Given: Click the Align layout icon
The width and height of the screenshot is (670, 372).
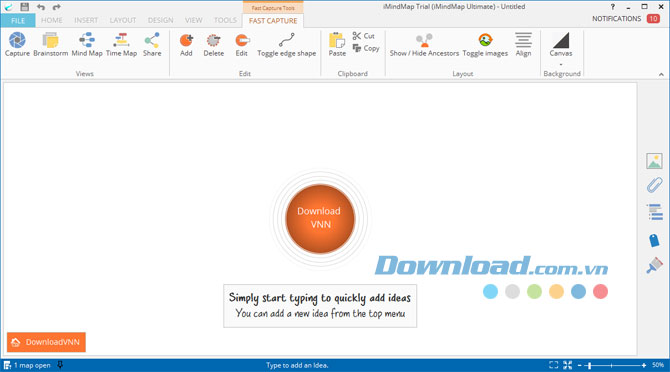Looking at the screenshot, I should [523, 40].
